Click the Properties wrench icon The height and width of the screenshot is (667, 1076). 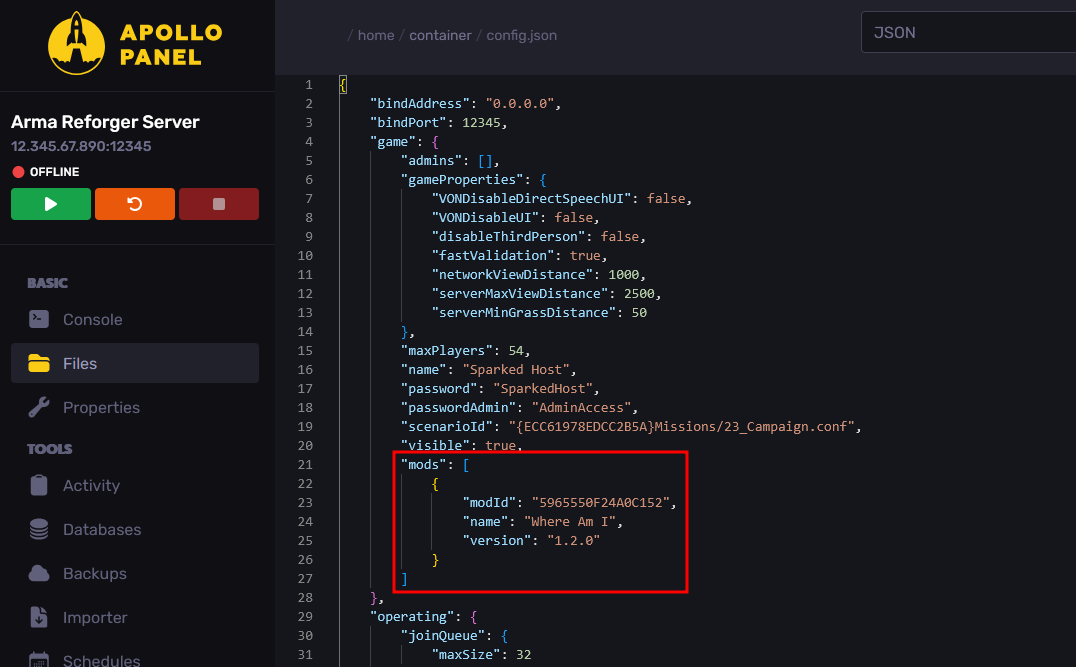(39, 407)
